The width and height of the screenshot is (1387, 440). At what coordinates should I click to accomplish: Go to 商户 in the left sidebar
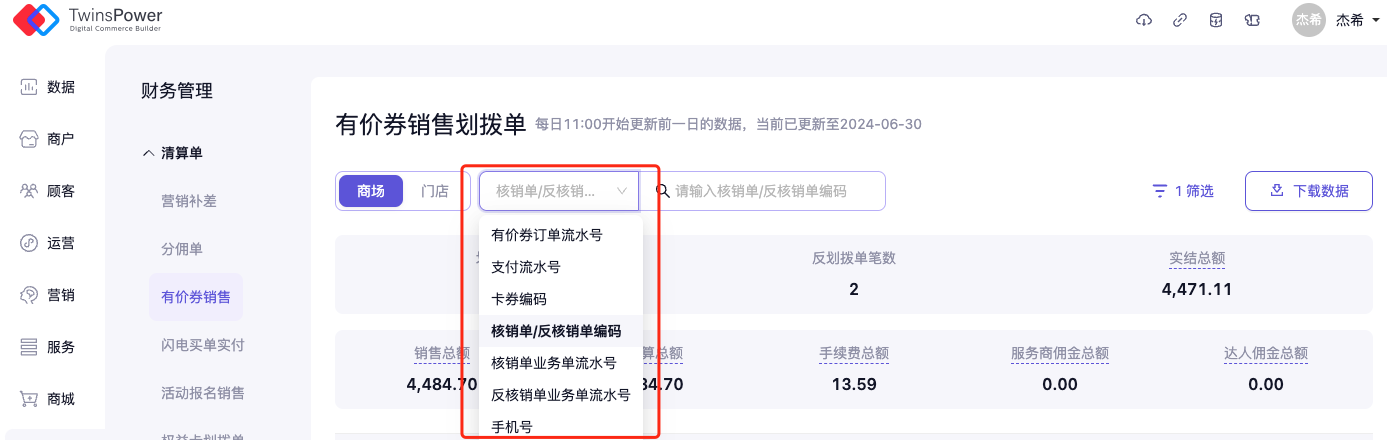click(x=48, y=139)
